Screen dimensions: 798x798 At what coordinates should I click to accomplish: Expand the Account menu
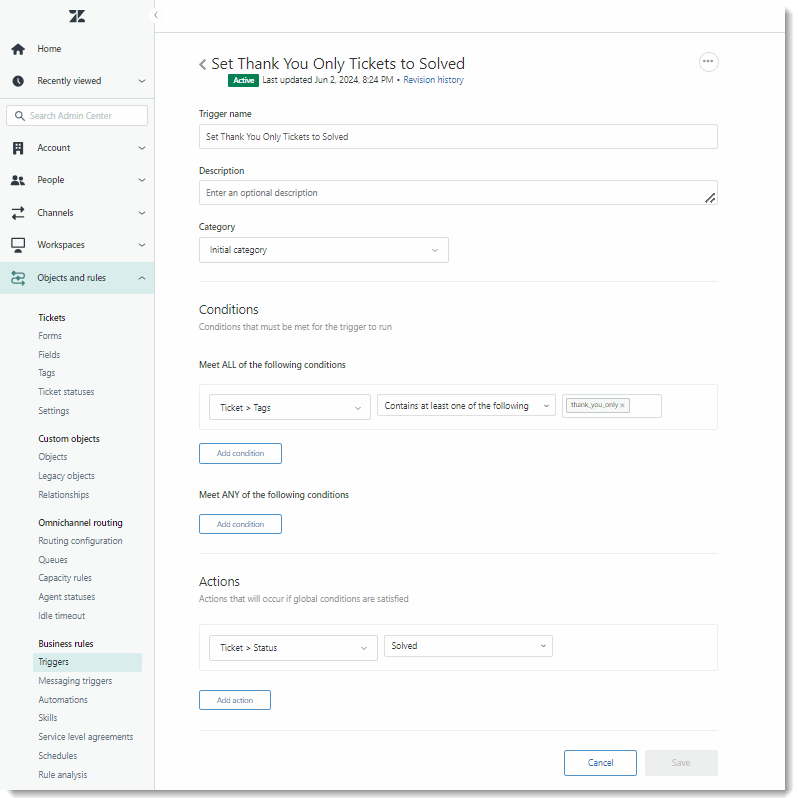tap(142, 148)
